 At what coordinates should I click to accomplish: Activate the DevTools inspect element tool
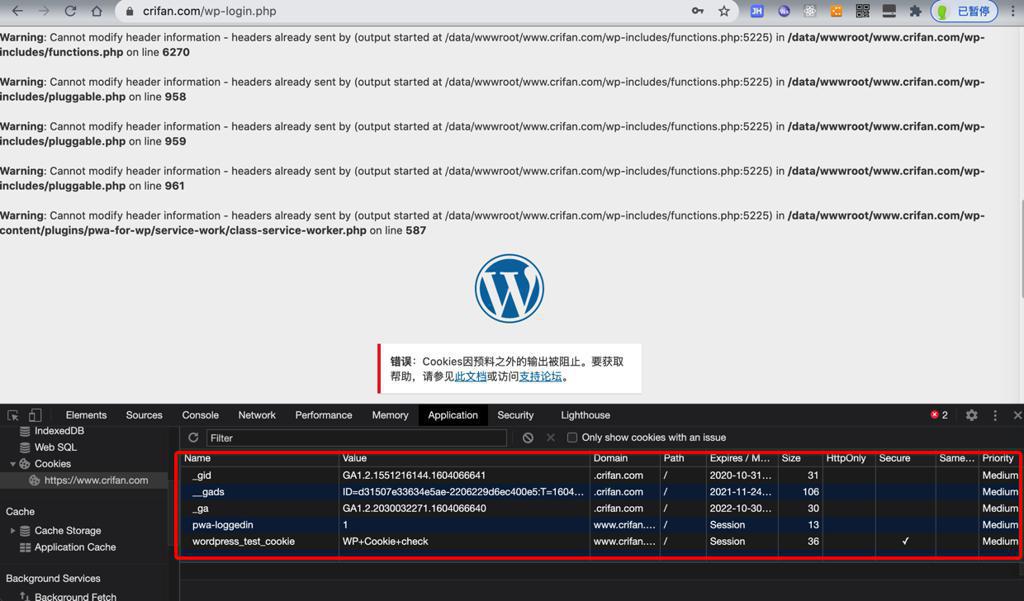click(12, 415)
